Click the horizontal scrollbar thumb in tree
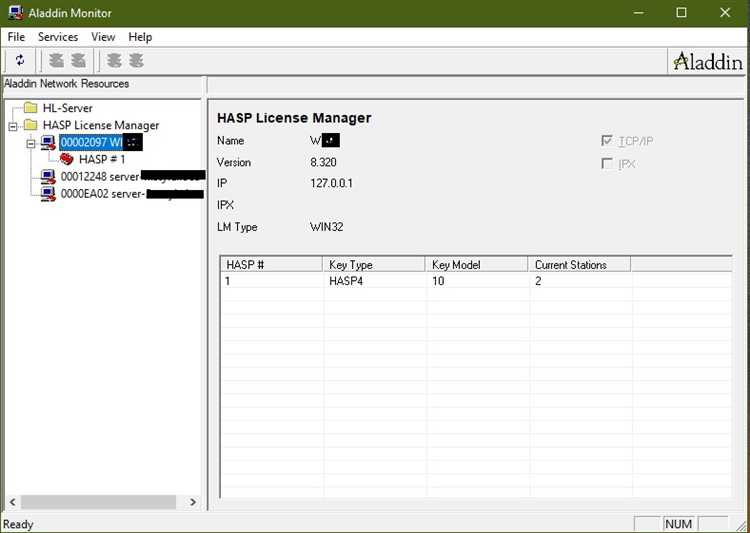The image size is (750, 533). pyautogui.click(x=98, y=502)
